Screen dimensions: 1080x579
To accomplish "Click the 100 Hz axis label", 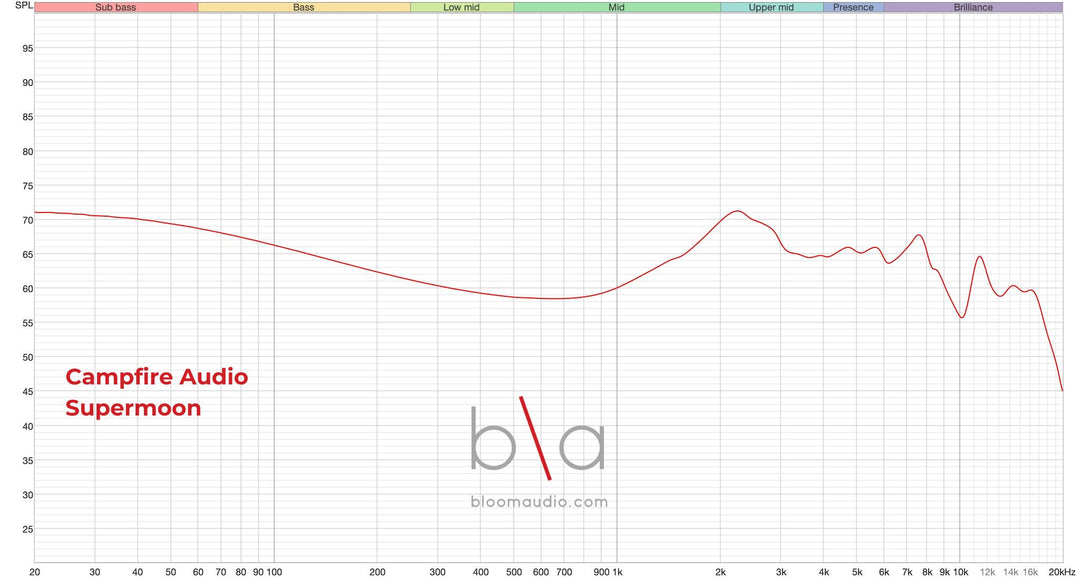I will tap(274, 572).
